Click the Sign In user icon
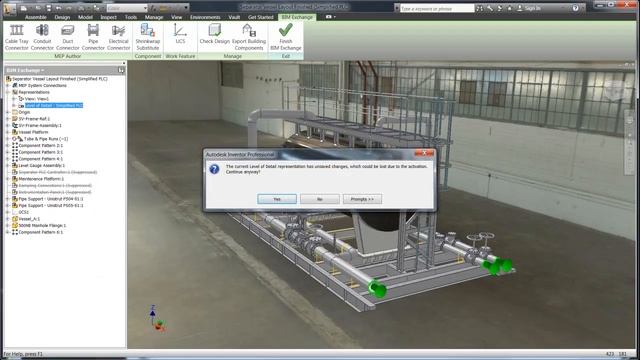 (519, 8)
